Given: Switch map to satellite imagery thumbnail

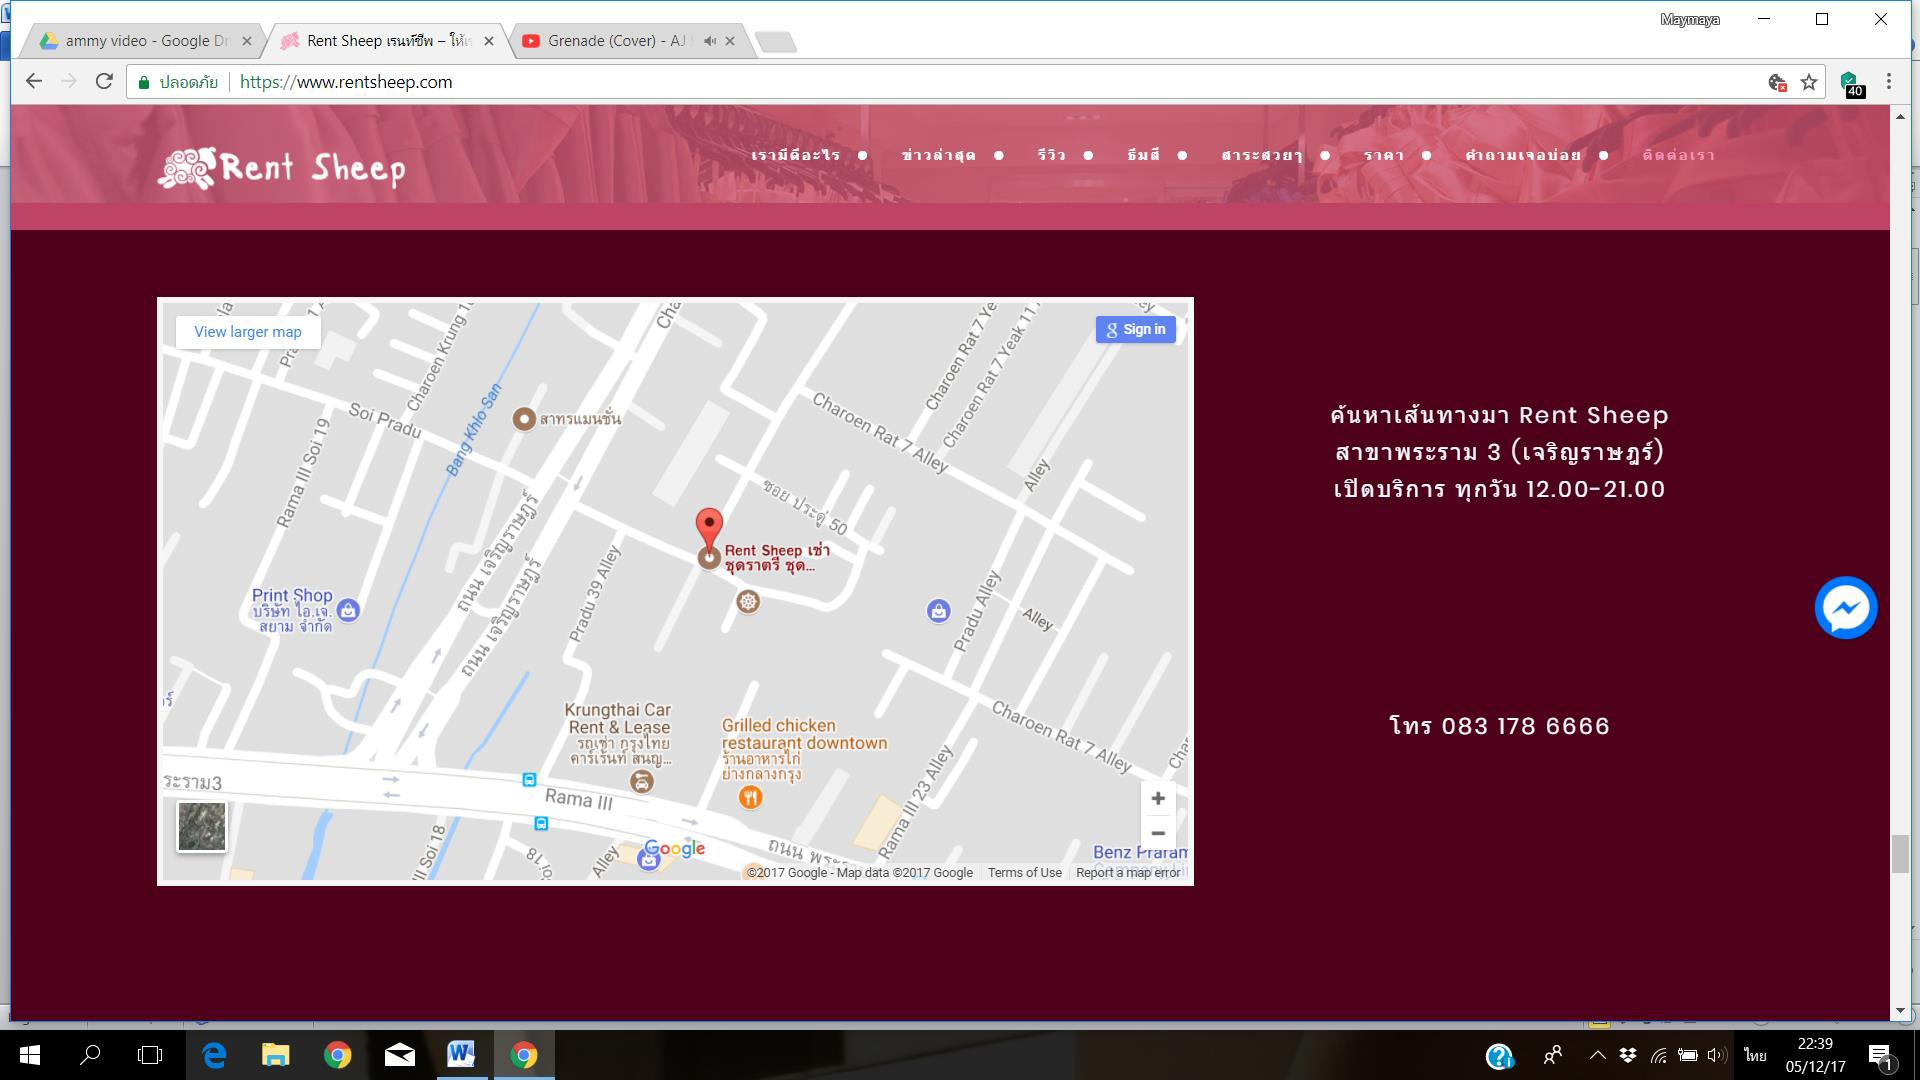Looking at the screenshot, I should [x=202, y=827].
